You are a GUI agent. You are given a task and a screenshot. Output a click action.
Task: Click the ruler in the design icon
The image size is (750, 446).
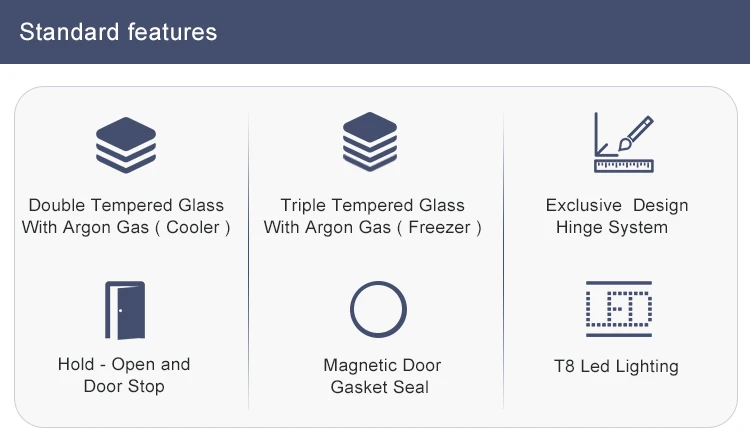pyautogui.click(x=624, y=166)
